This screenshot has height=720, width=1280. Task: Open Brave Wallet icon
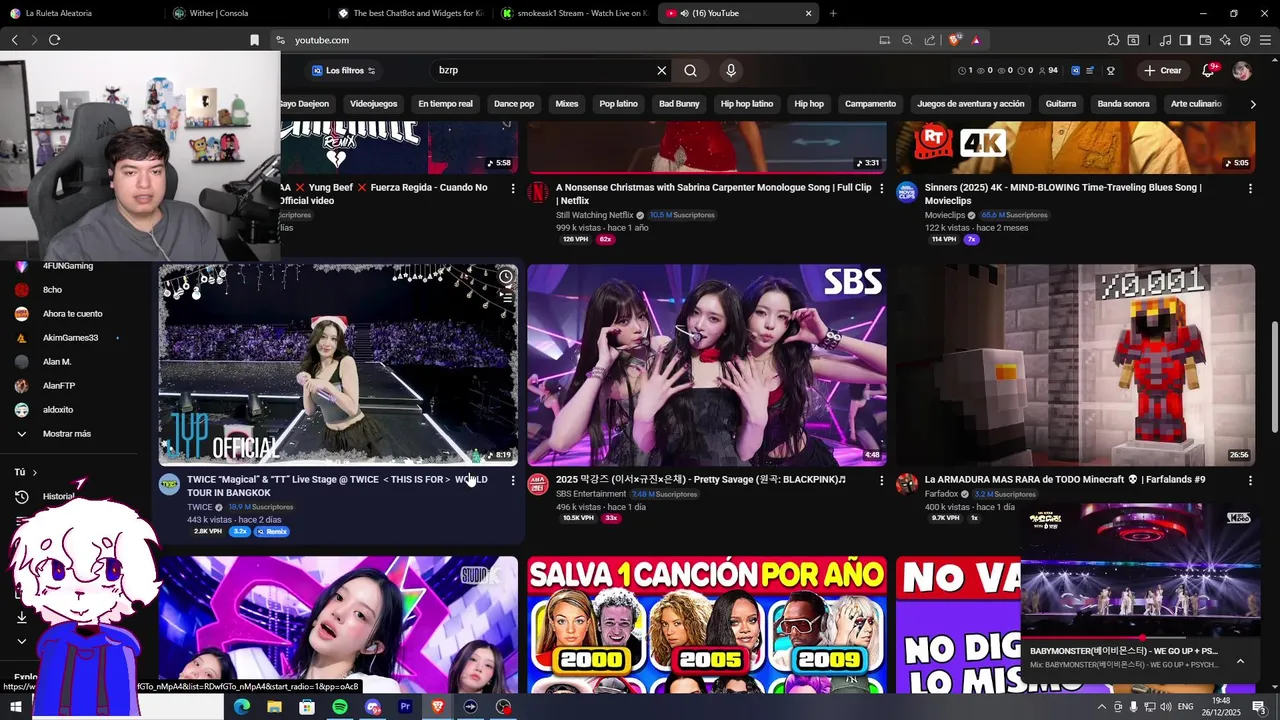pyautogui.click(x=1205, y=40)
